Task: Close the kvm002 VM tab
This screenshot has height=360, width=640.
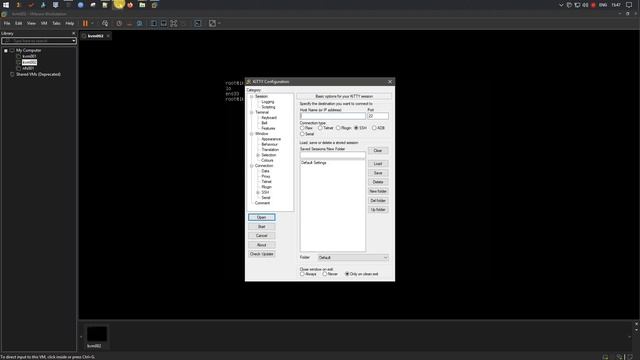Action: [108, 36]
